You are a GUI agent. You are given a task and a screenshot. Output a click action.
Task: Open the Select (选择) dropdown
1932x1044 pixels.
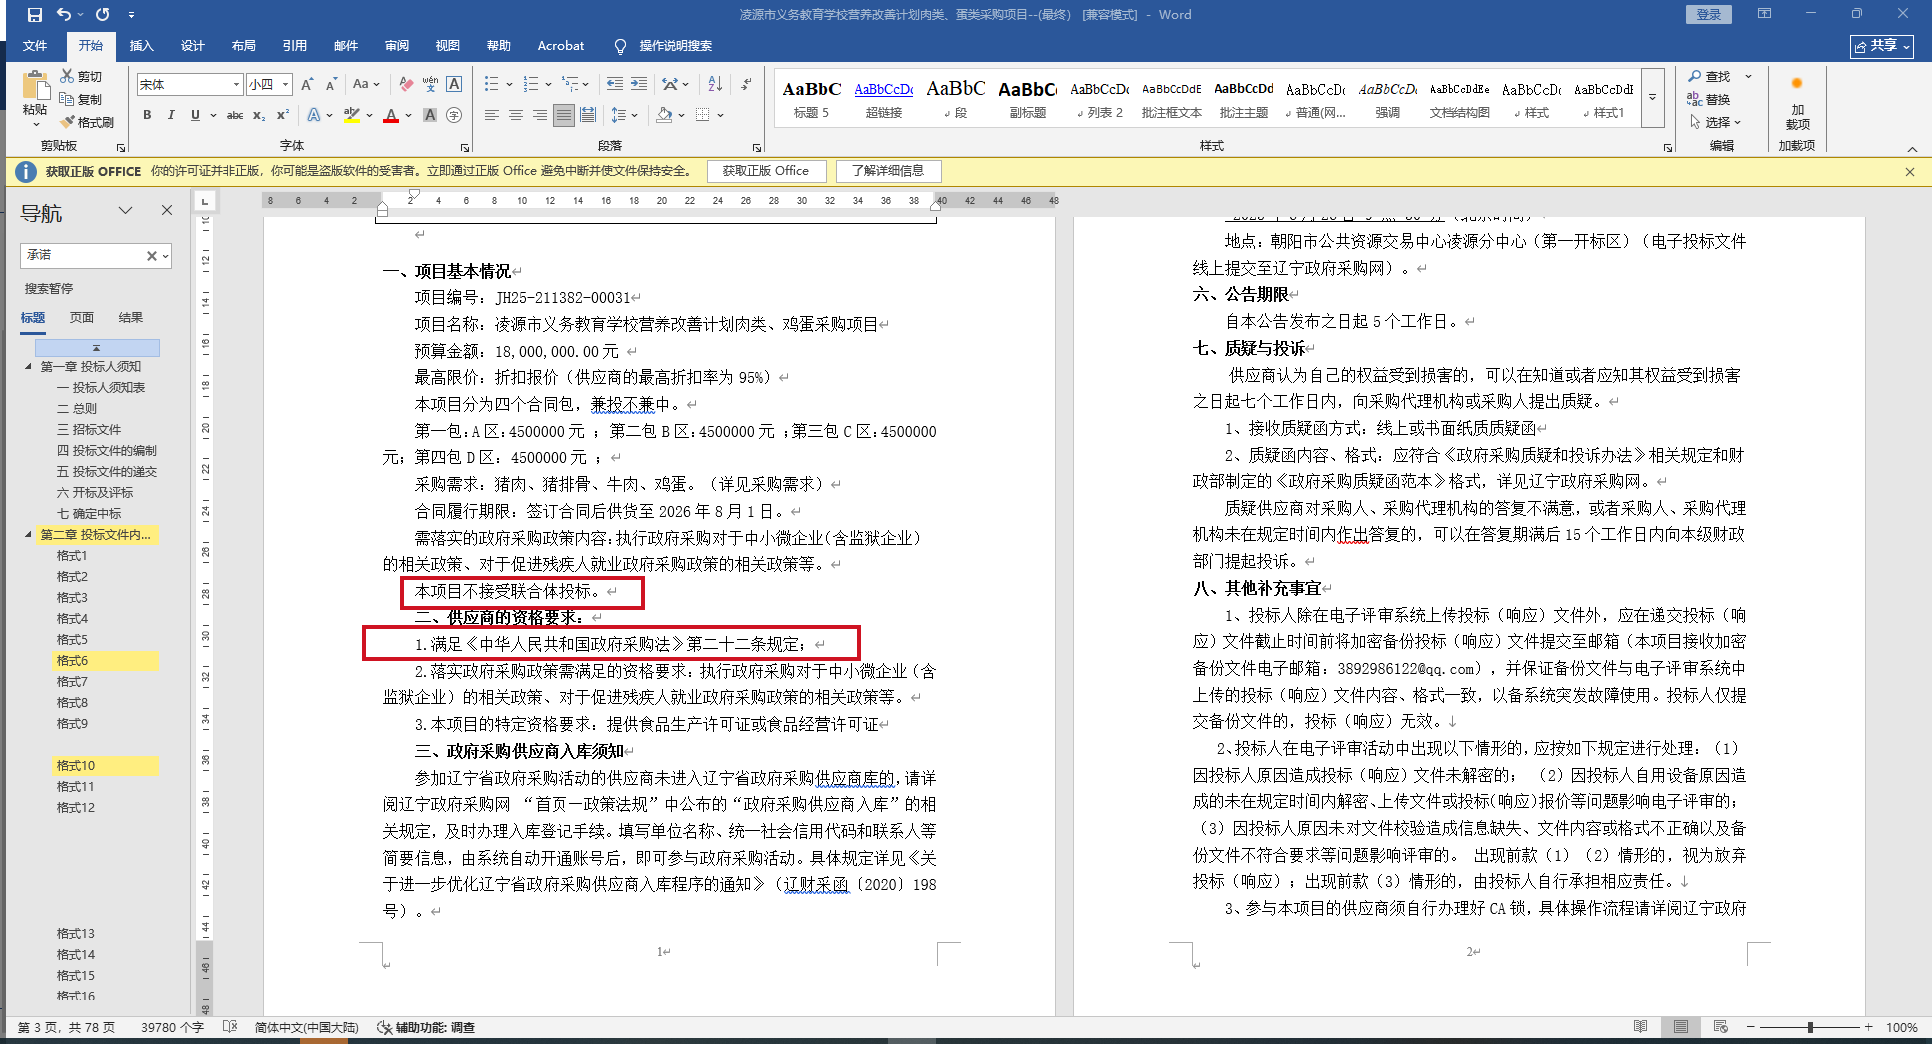coord(1716,122)
